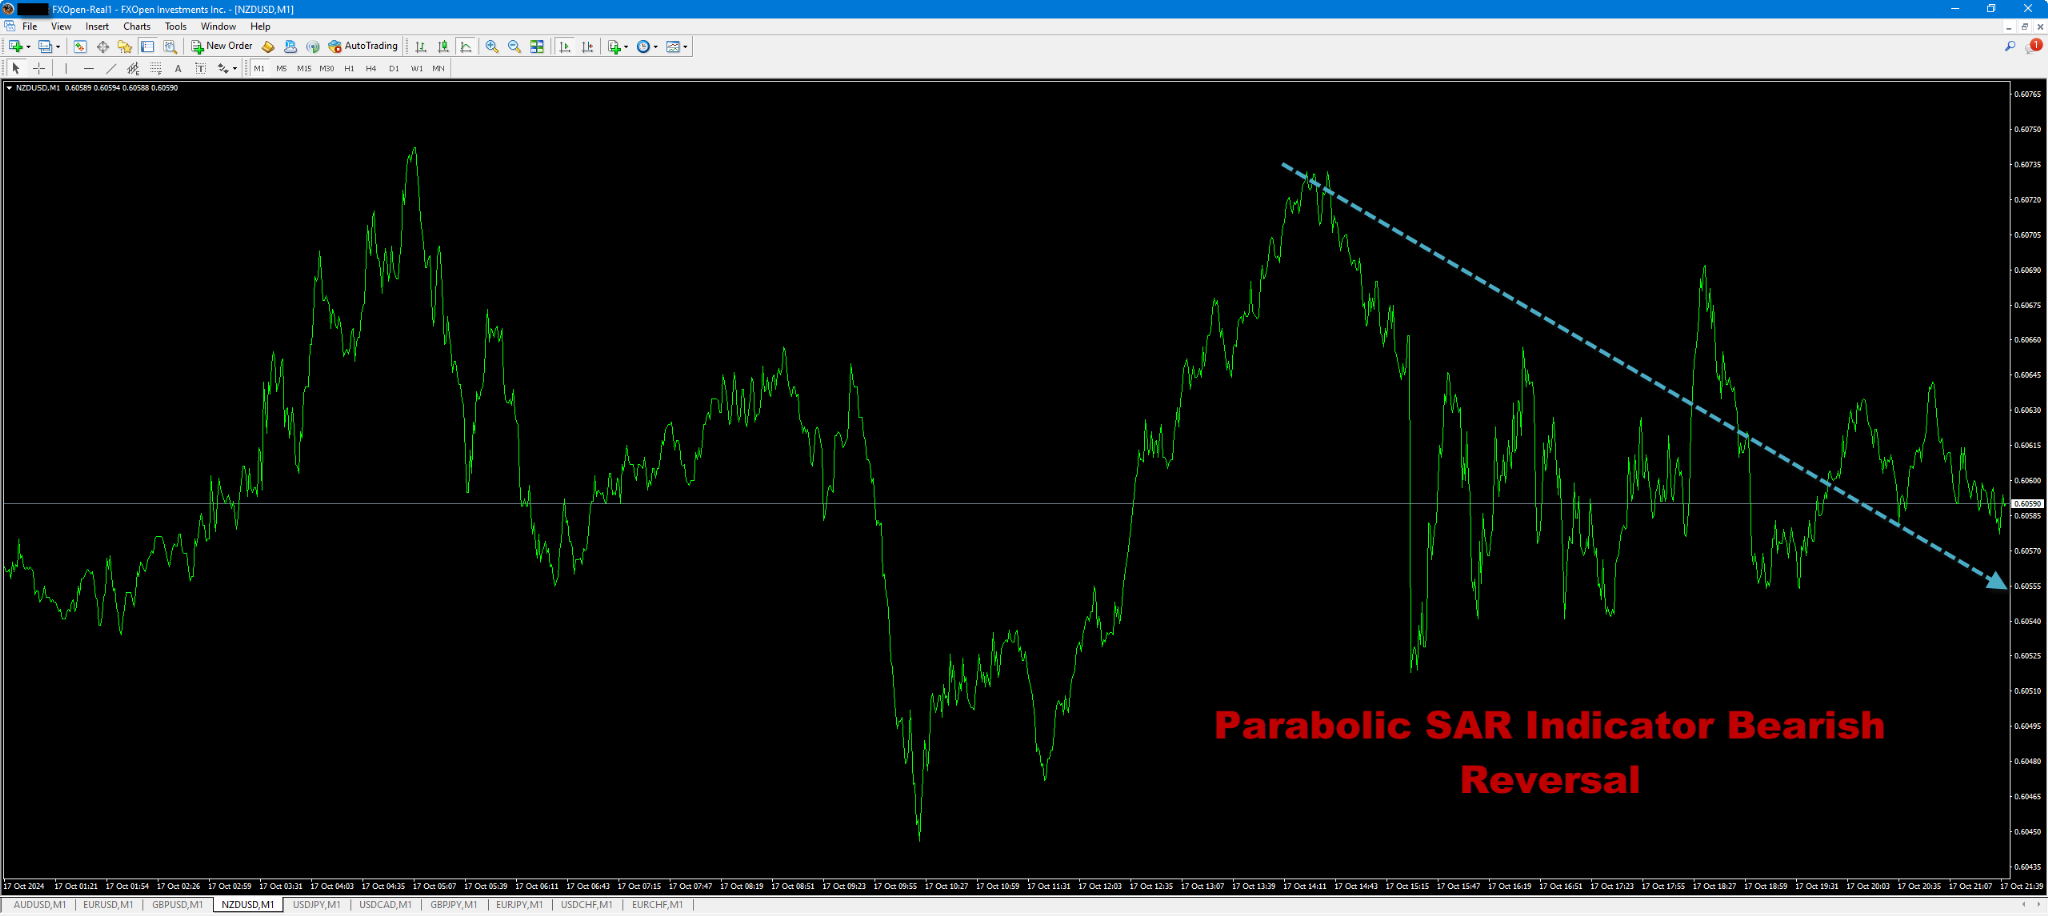Select the Arrows drawing tool icon
This screenshot has height=916, width=2048.
coord(223,68)
